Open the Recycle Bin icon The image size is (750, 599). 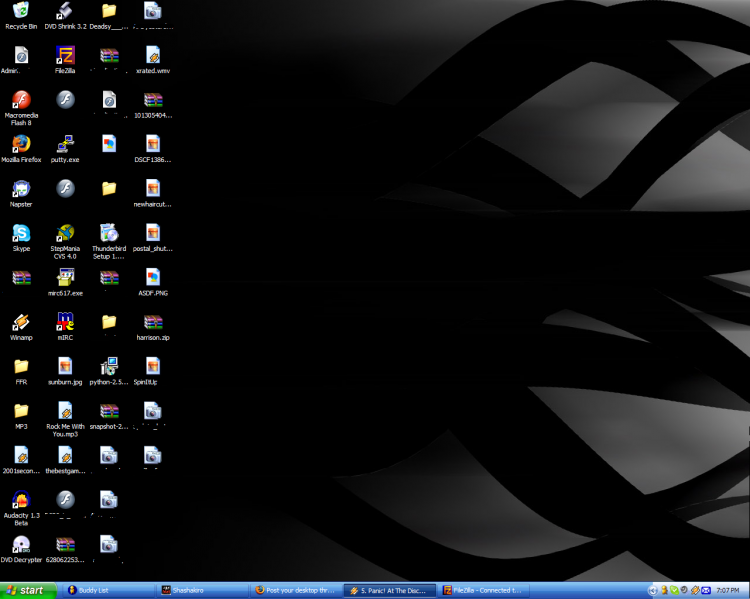21,12
